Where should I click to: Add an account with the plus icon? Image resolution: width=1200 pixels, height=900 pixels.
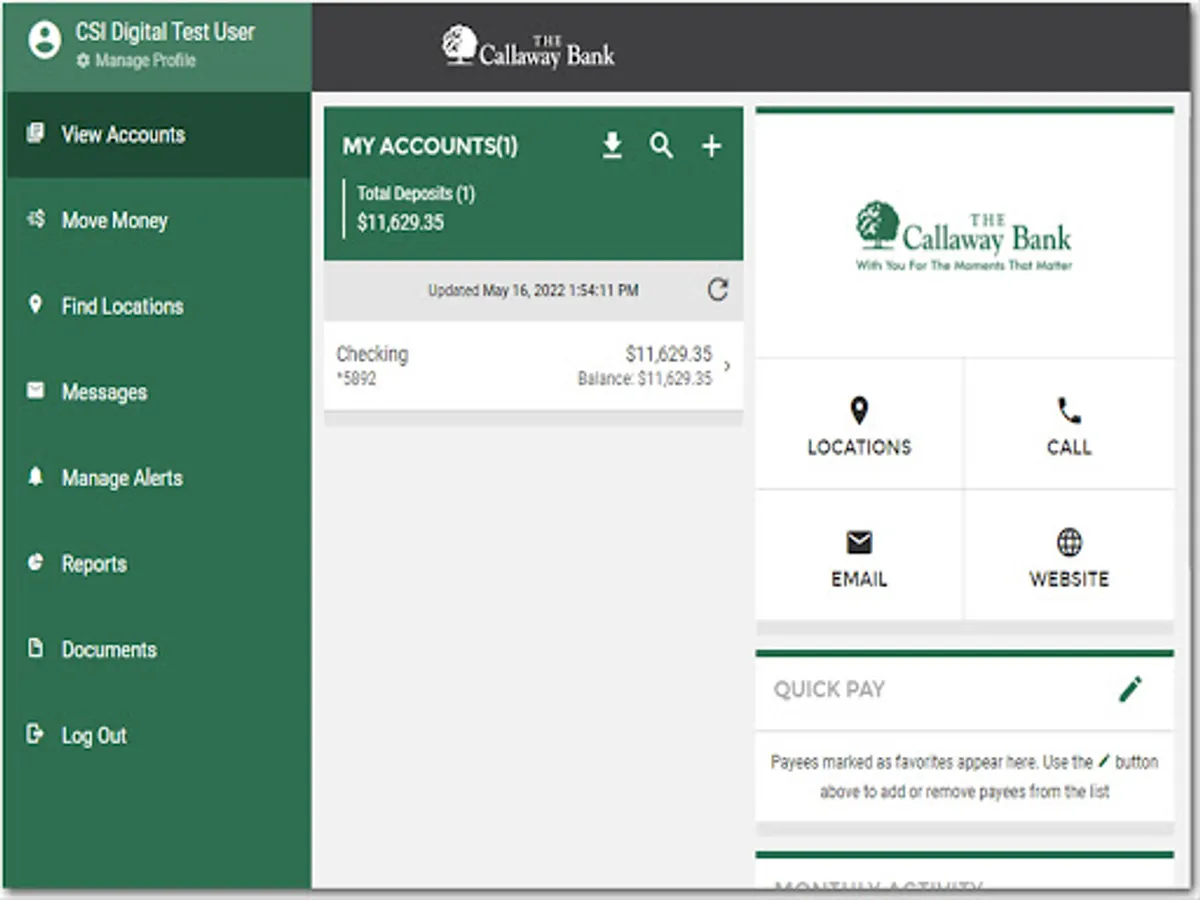[711, 147]
